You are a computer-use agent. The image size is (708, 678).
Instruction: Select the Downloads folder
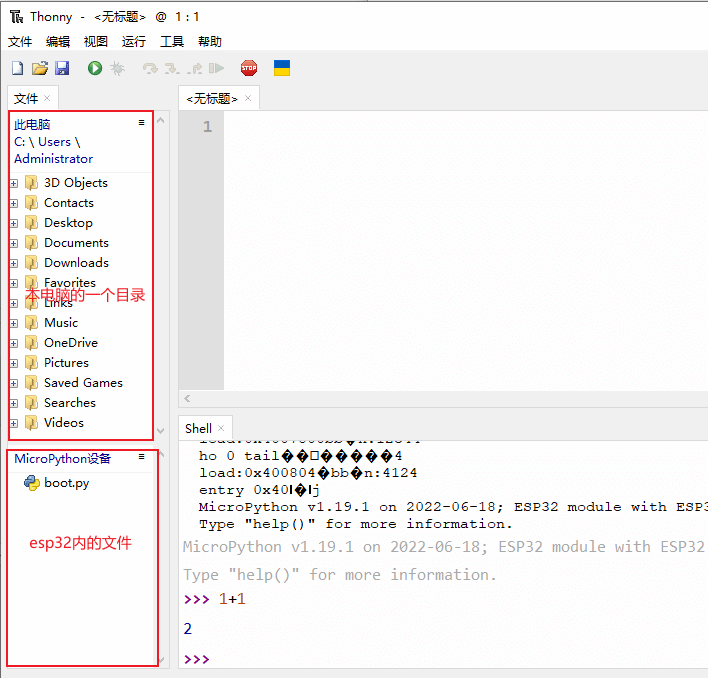[x=76, y=263]
